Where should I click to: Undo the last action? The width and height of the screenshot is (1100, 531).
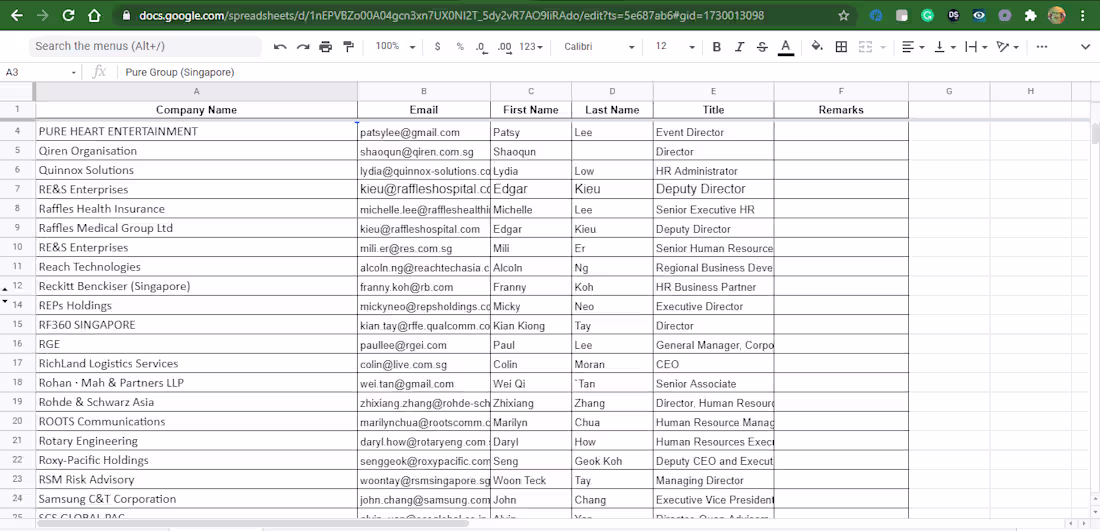(280, 46)
